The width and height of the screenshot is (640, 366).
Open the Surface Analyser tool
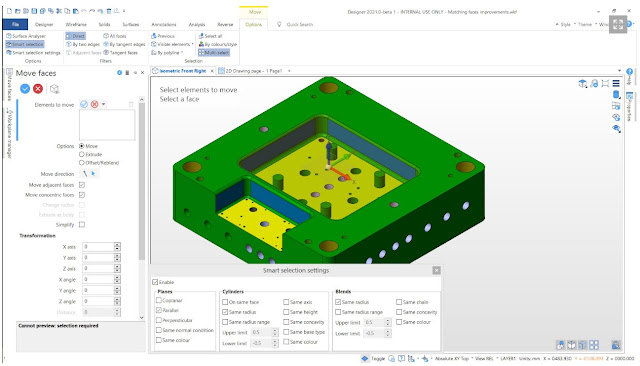[26, 36]
